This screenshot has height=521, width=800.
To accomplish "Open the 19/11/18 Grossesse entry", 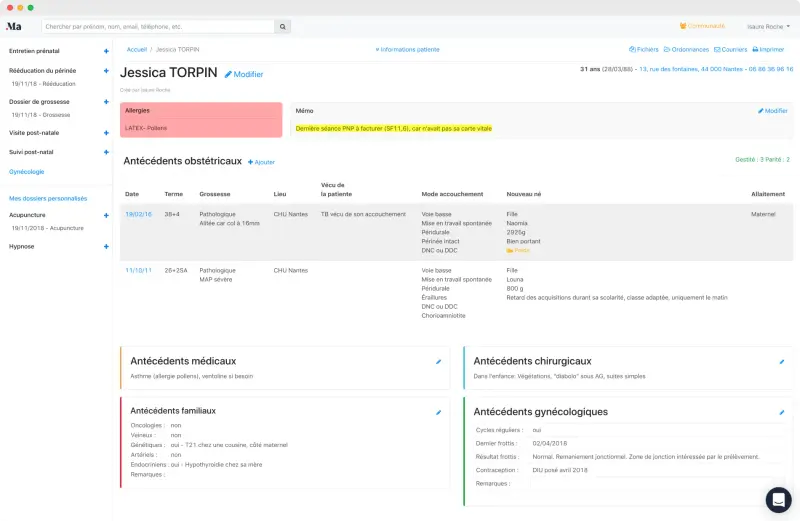I will 41,115.
